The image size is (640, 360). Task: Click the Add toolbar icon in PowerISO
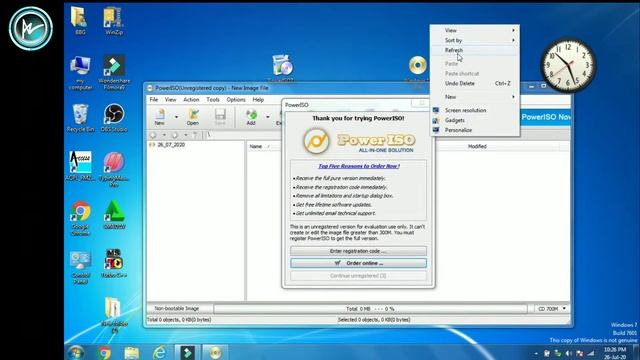pyautogui.click(x=251, y=117)
